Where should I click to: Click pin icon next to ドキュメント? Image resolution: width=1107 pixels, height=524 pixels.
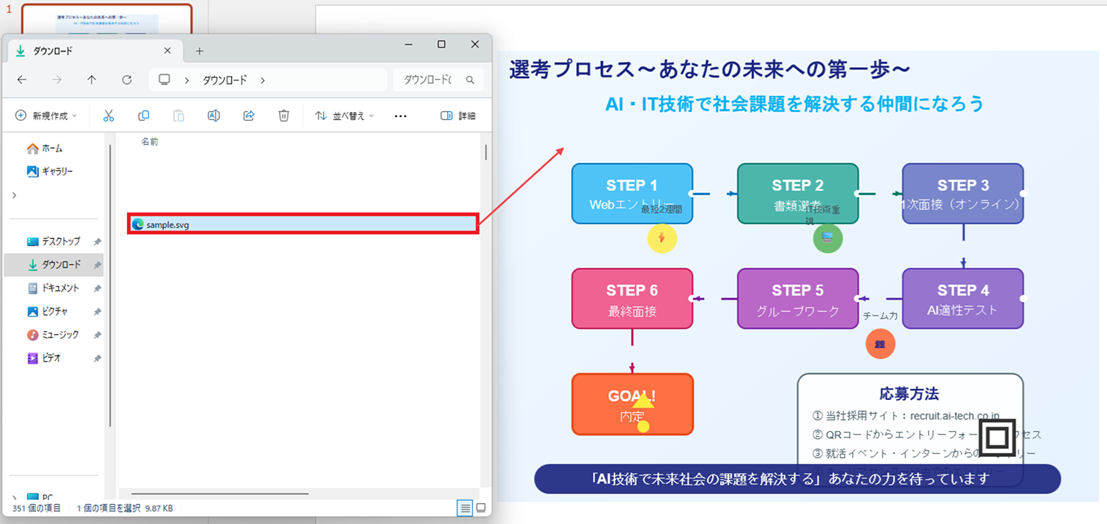pyautogui.click(x=97, y=288)
